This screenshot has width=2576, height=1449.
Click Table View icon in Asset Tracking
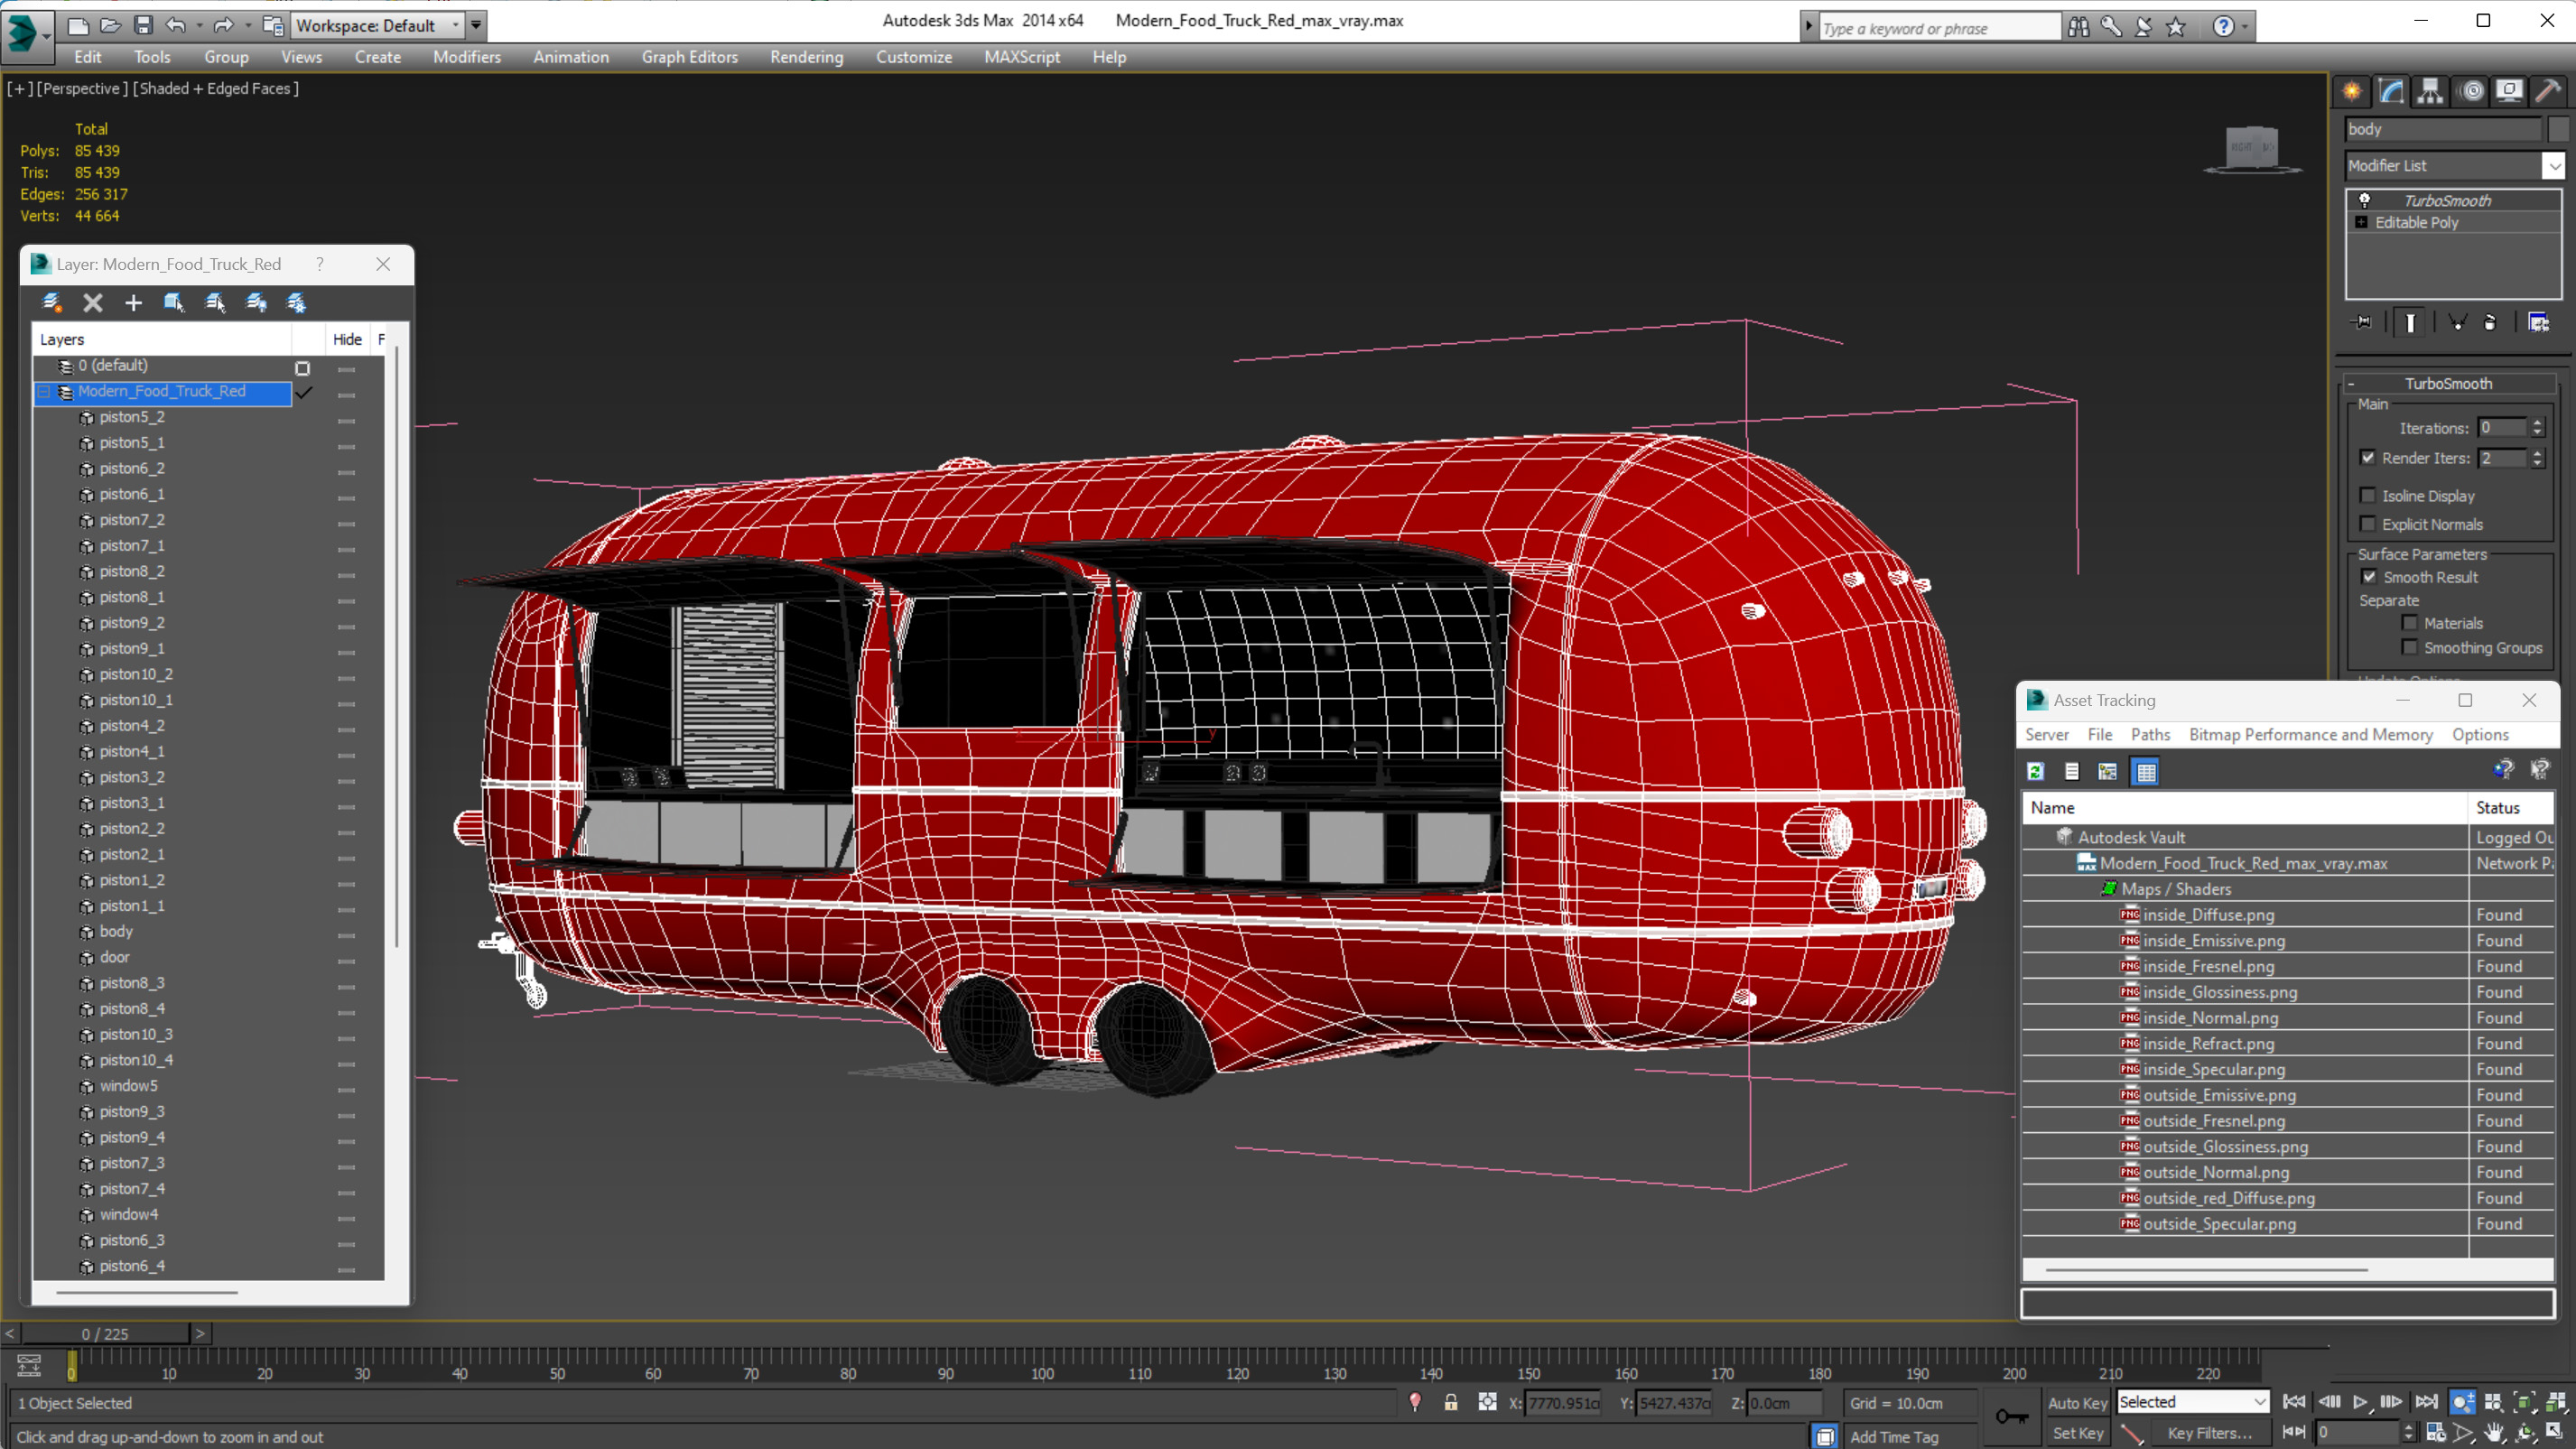[2145, 771]
